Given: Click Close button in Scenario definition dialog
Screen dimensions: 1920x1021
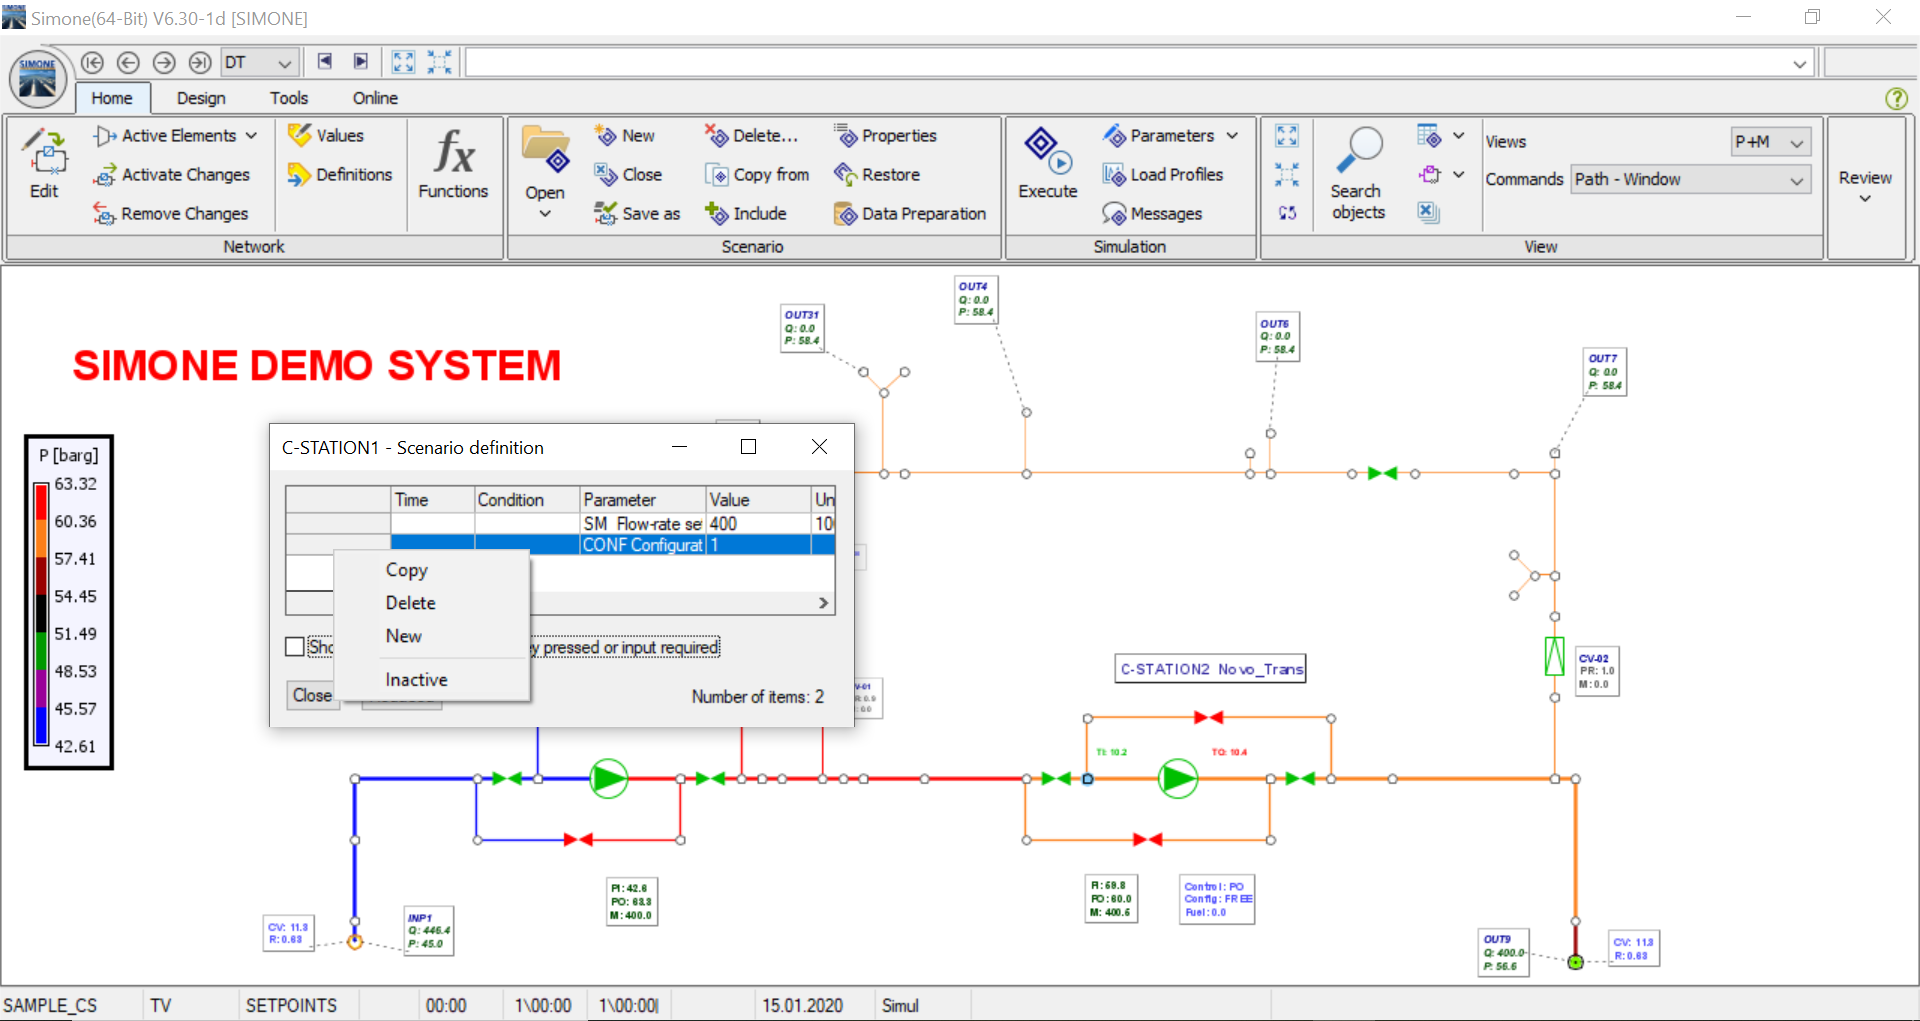Looking at the screenshot, I should pyautogui.click(x=312, y=695).
